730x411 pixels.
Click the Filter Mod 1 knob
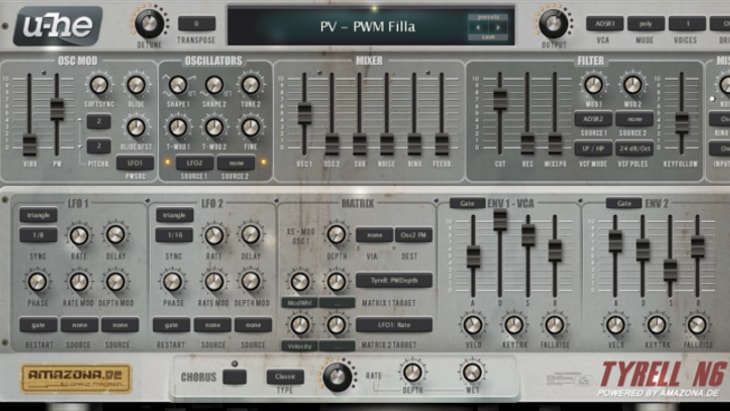594,85
